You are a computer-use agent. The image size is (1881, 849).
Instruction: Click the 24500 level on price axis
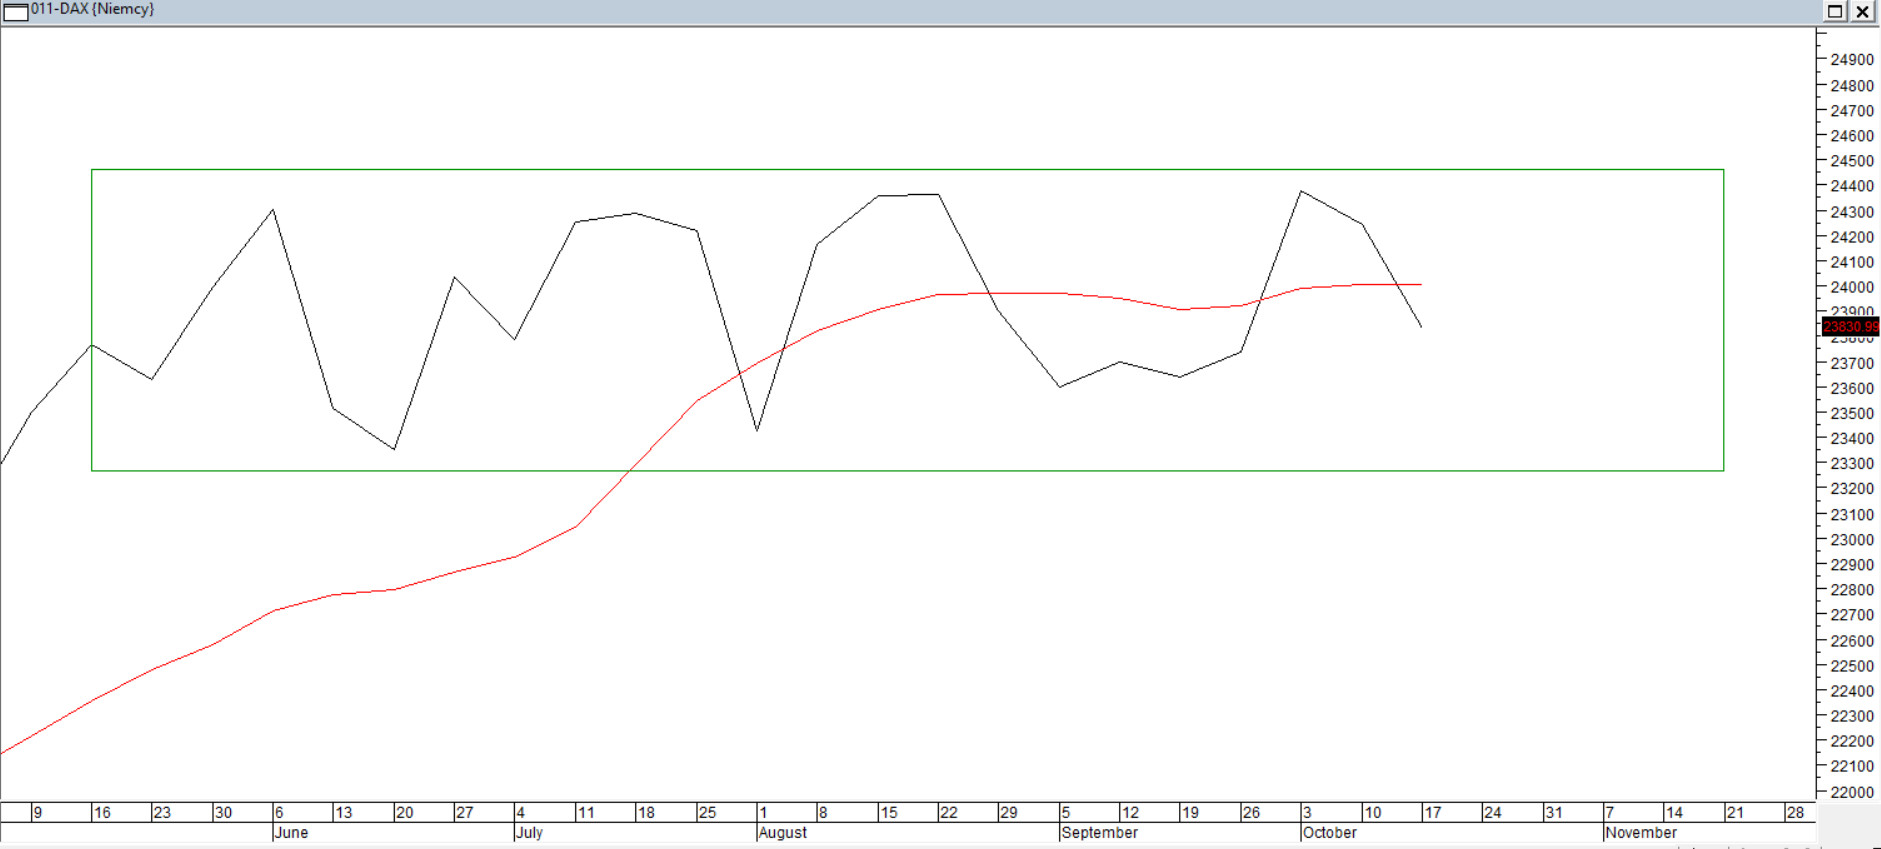click(1851, 161)
